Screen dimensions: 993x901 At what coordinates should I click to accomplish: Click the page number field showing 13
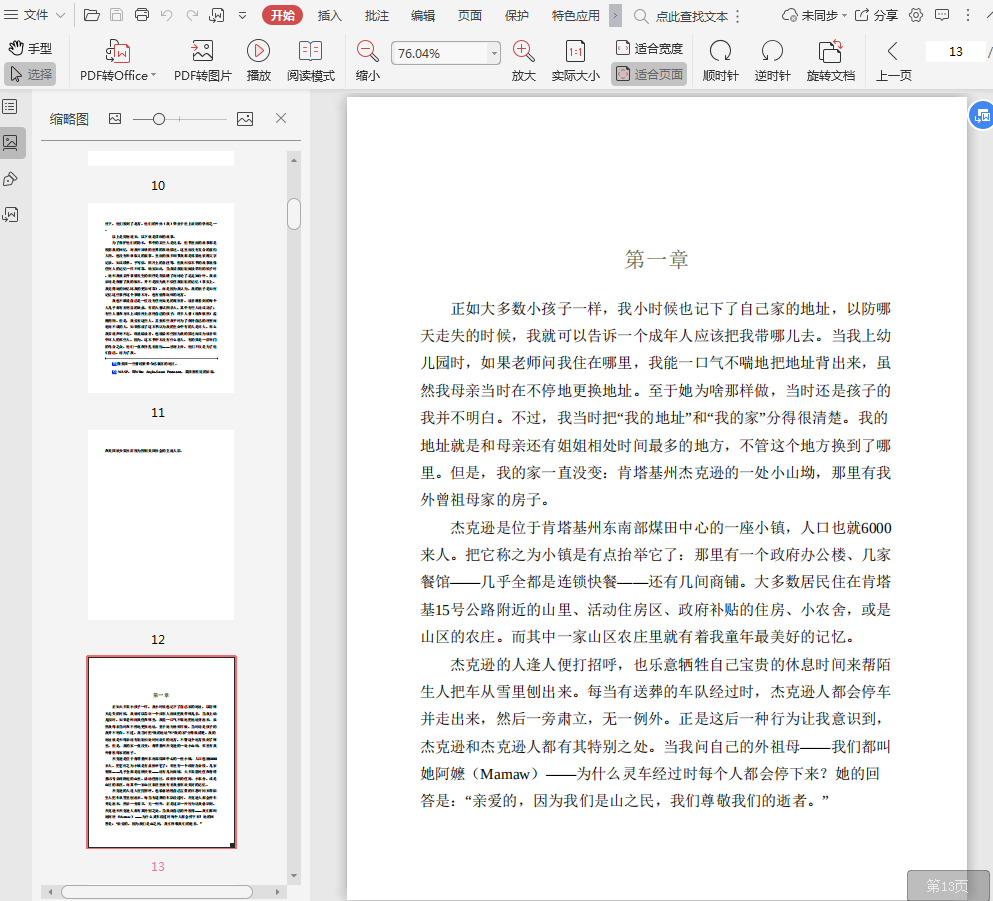tap(955, 51)
